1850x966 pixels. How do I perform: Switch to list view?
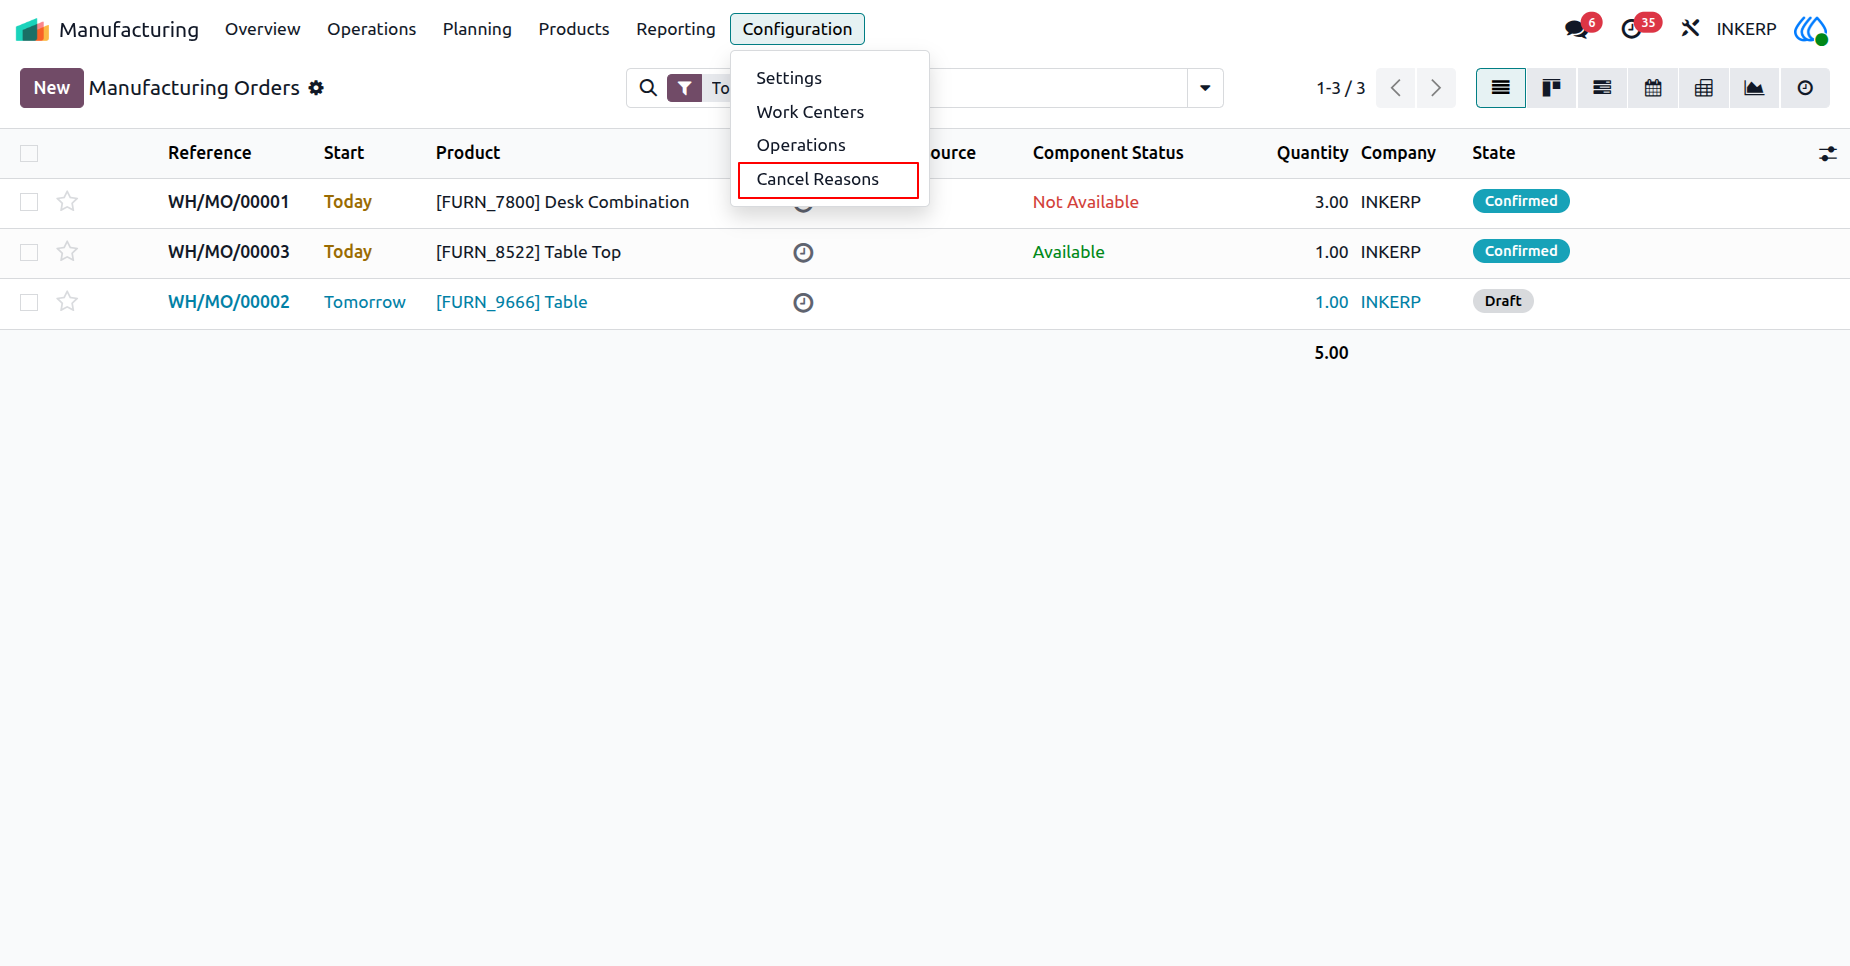pyautogui.click(x=1501, y=88)
